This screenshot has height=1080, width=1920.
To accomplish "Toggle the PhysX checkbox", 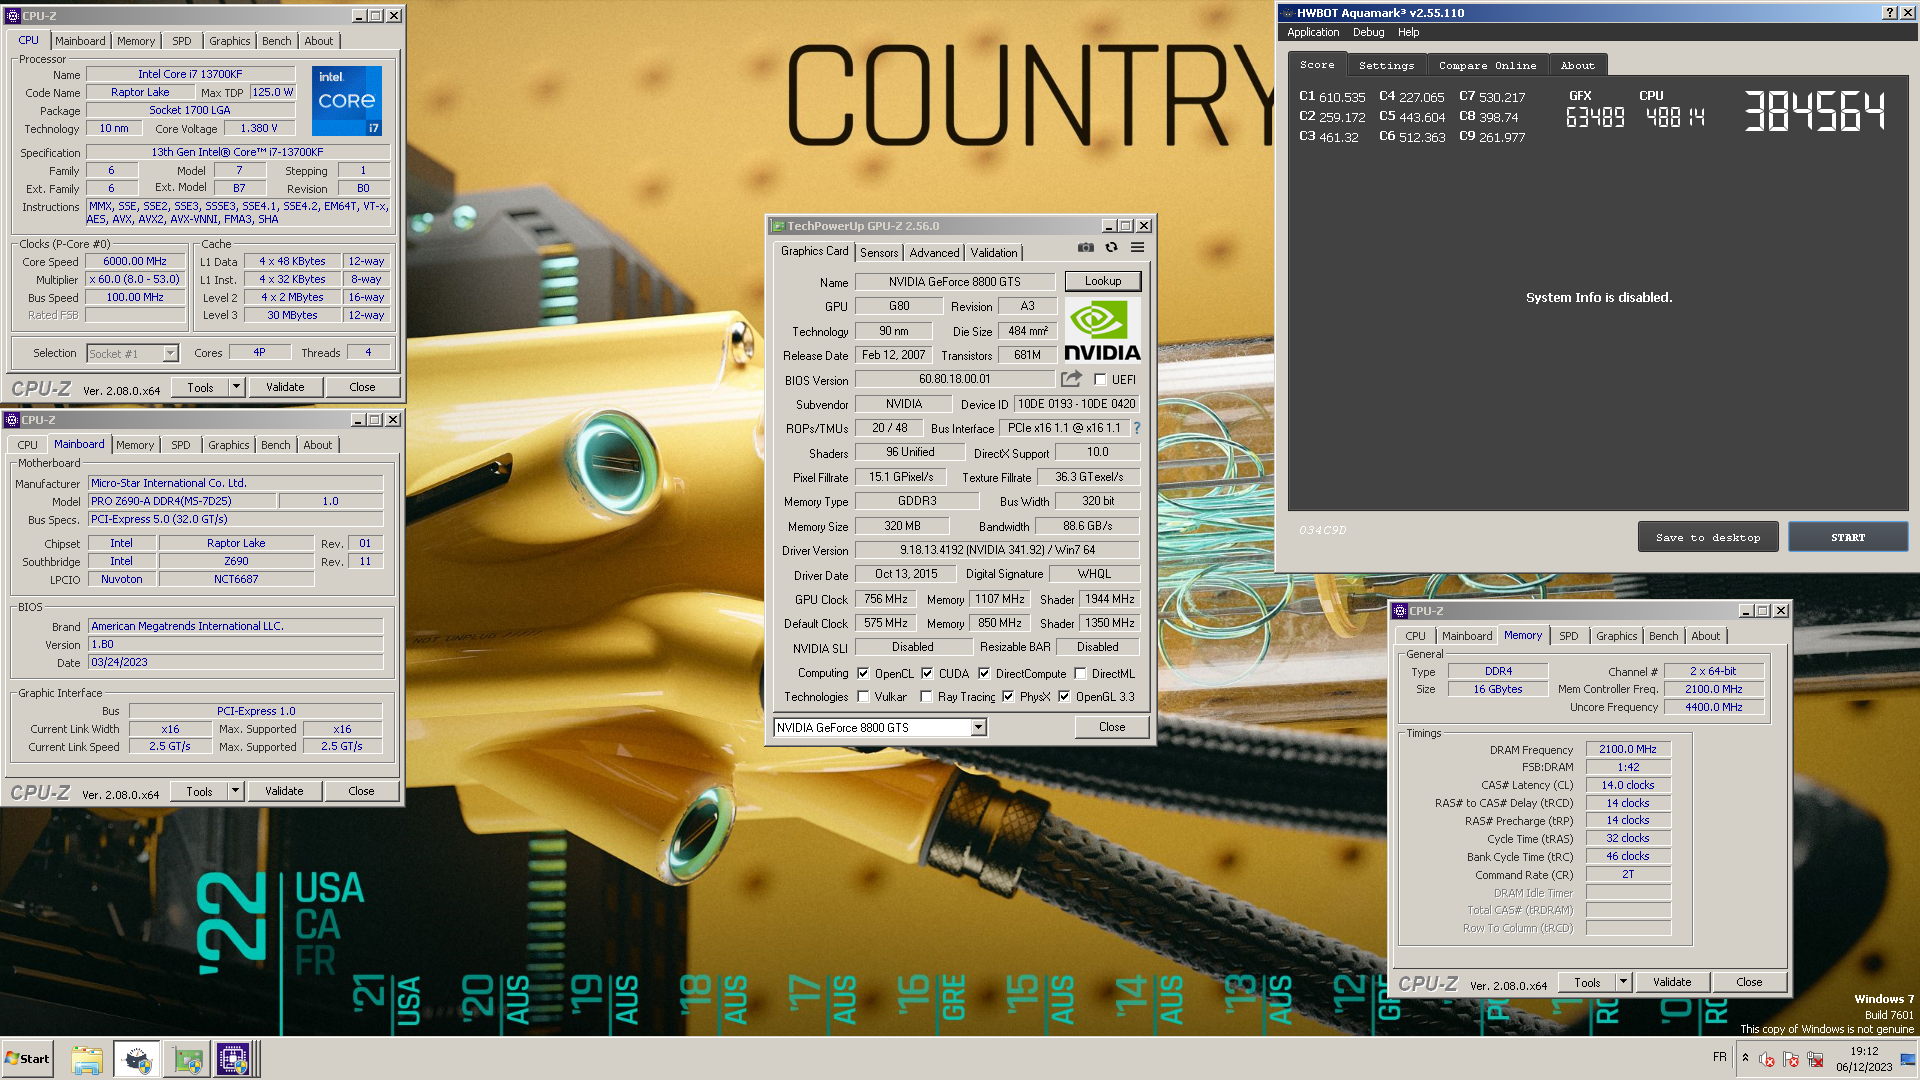I will (x=1008, y=697).
